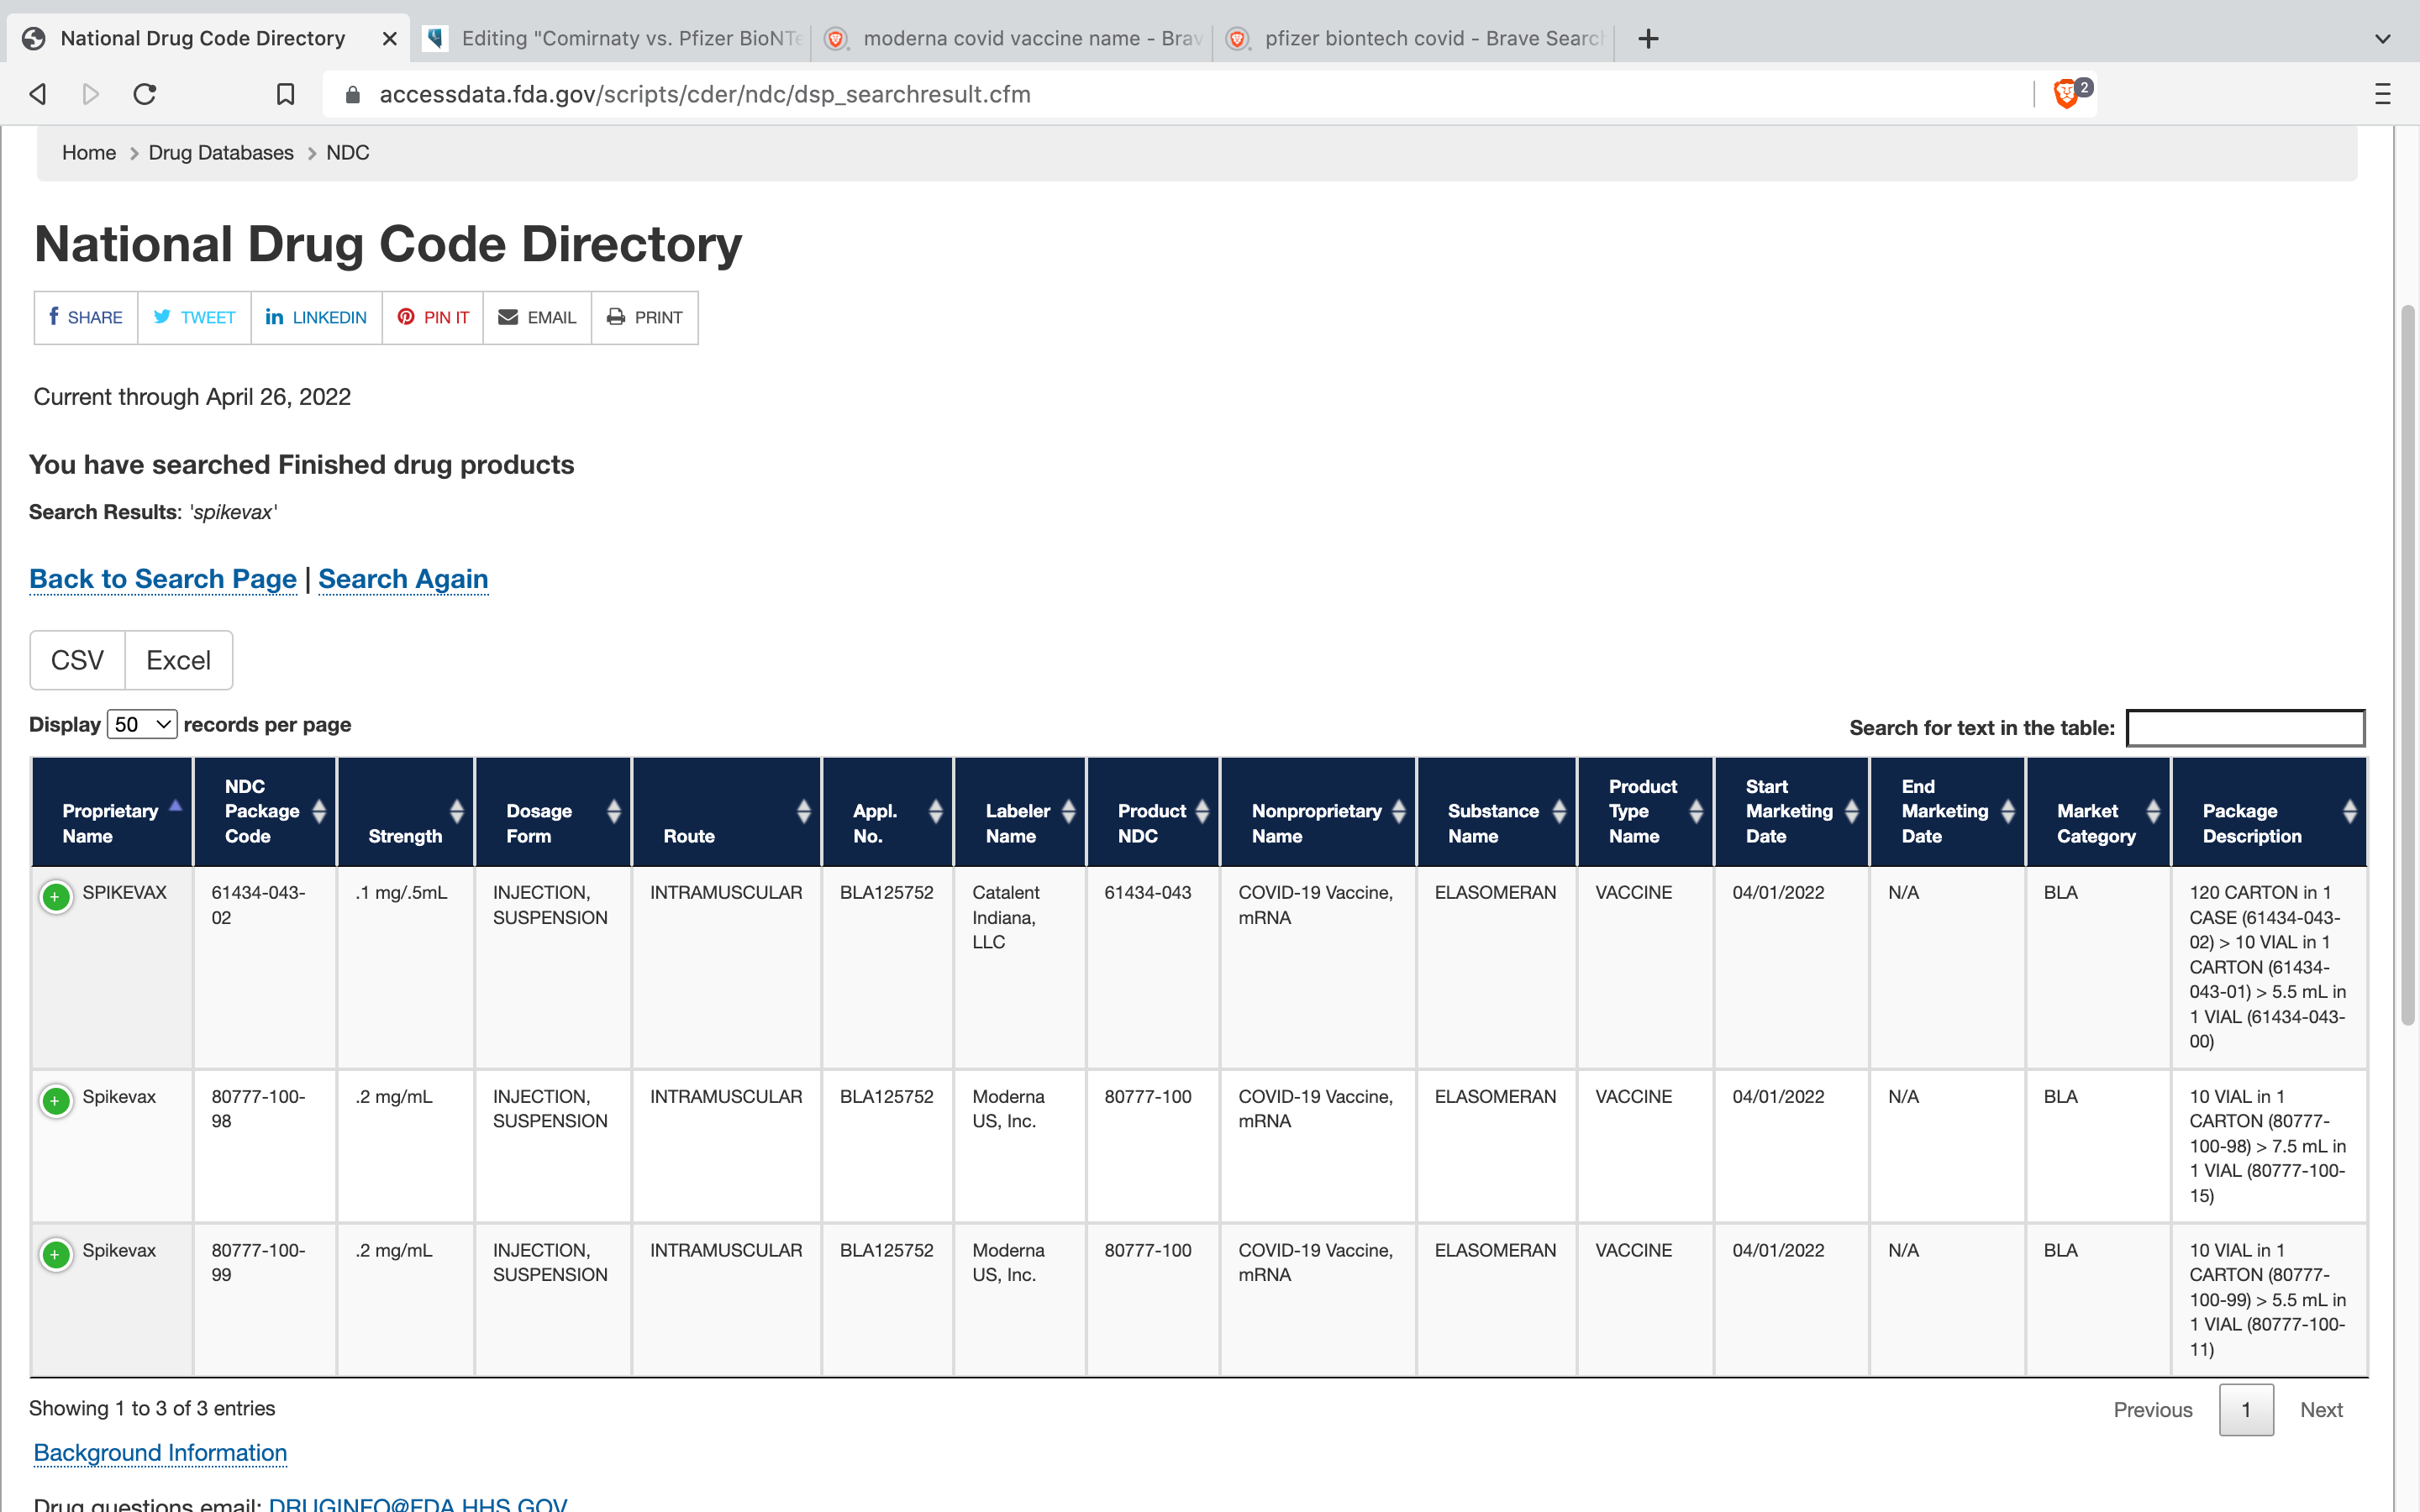The image size is (2420, 1512).
Task: Click the Brave Shields lion icon
Action: point(2066,94)
